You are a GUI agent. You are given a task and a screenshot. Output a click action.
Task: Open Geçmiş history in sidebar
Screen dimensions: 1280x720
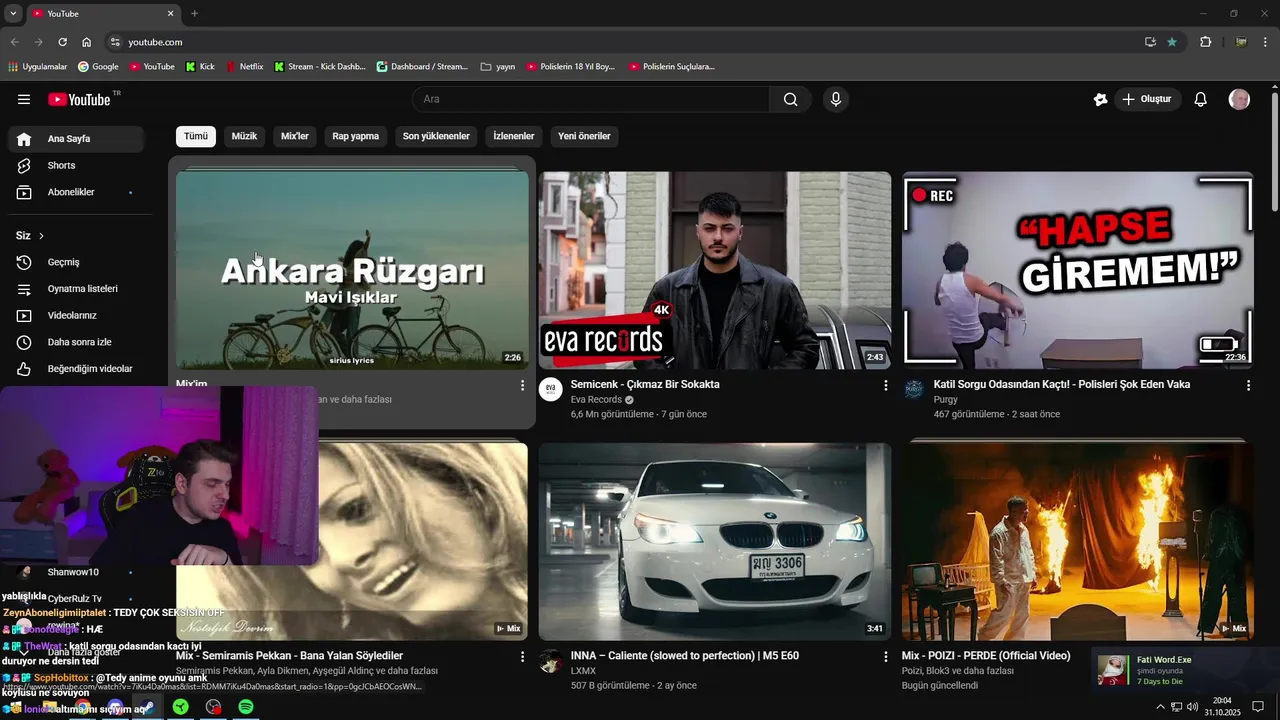click(76, 262)
